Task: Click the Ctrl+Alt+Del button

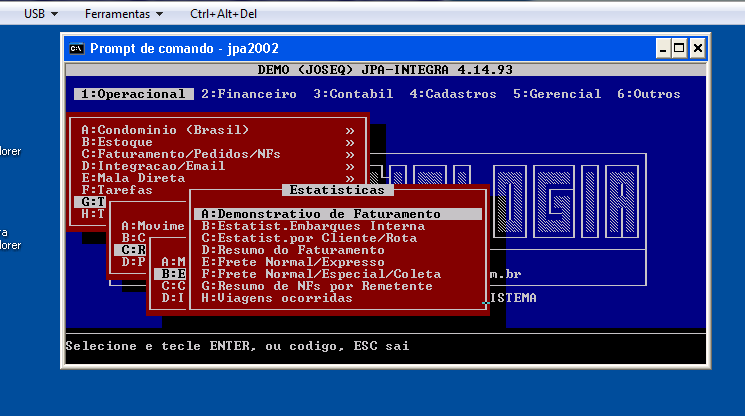Action: [223, 14]
